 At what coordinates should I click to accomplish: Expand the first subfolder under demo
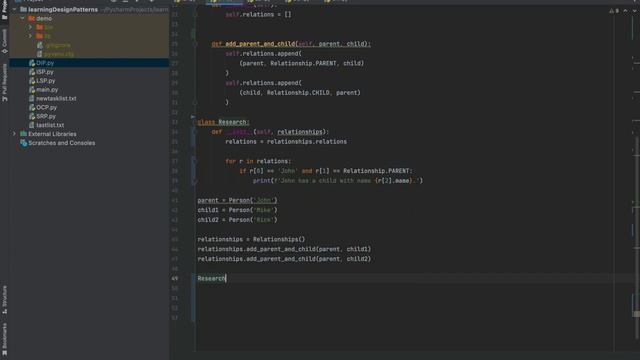(30, 27)
